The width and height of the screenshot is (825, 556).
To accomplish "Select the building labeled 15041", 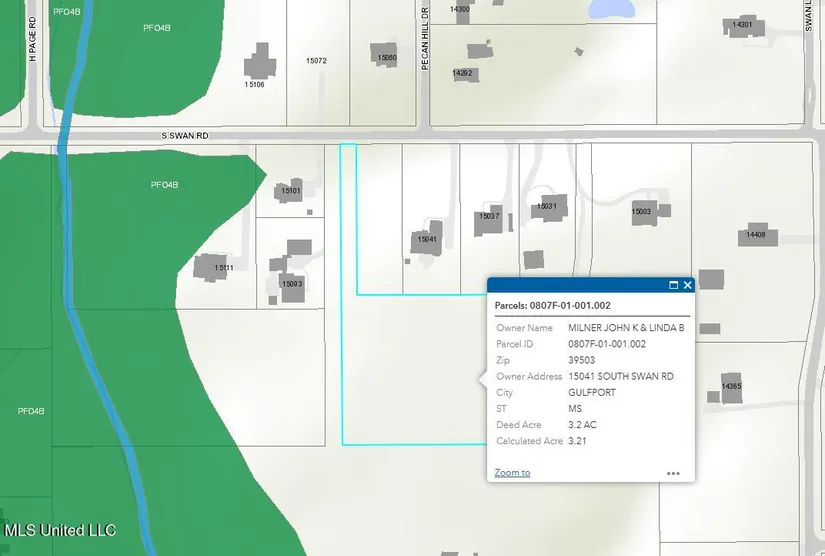I will tap(427, 240).
